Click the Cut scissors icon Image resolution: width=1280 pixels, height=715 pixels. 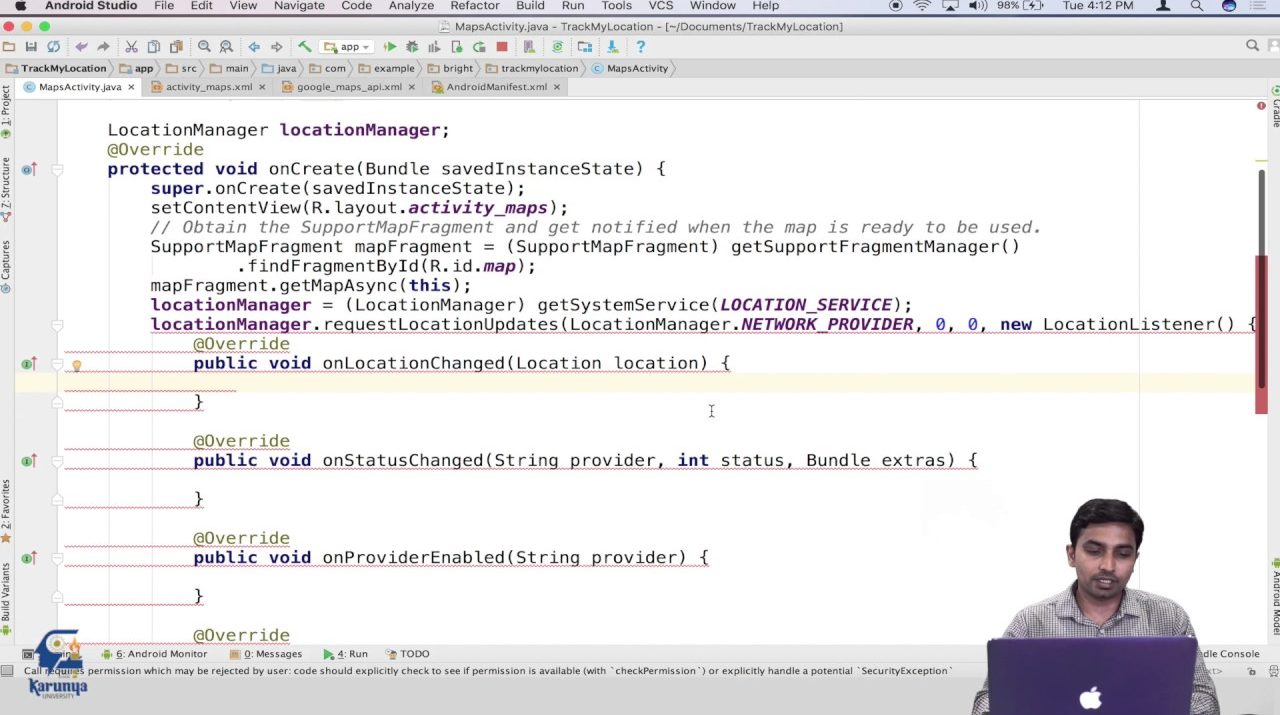[x=131, y=47]
